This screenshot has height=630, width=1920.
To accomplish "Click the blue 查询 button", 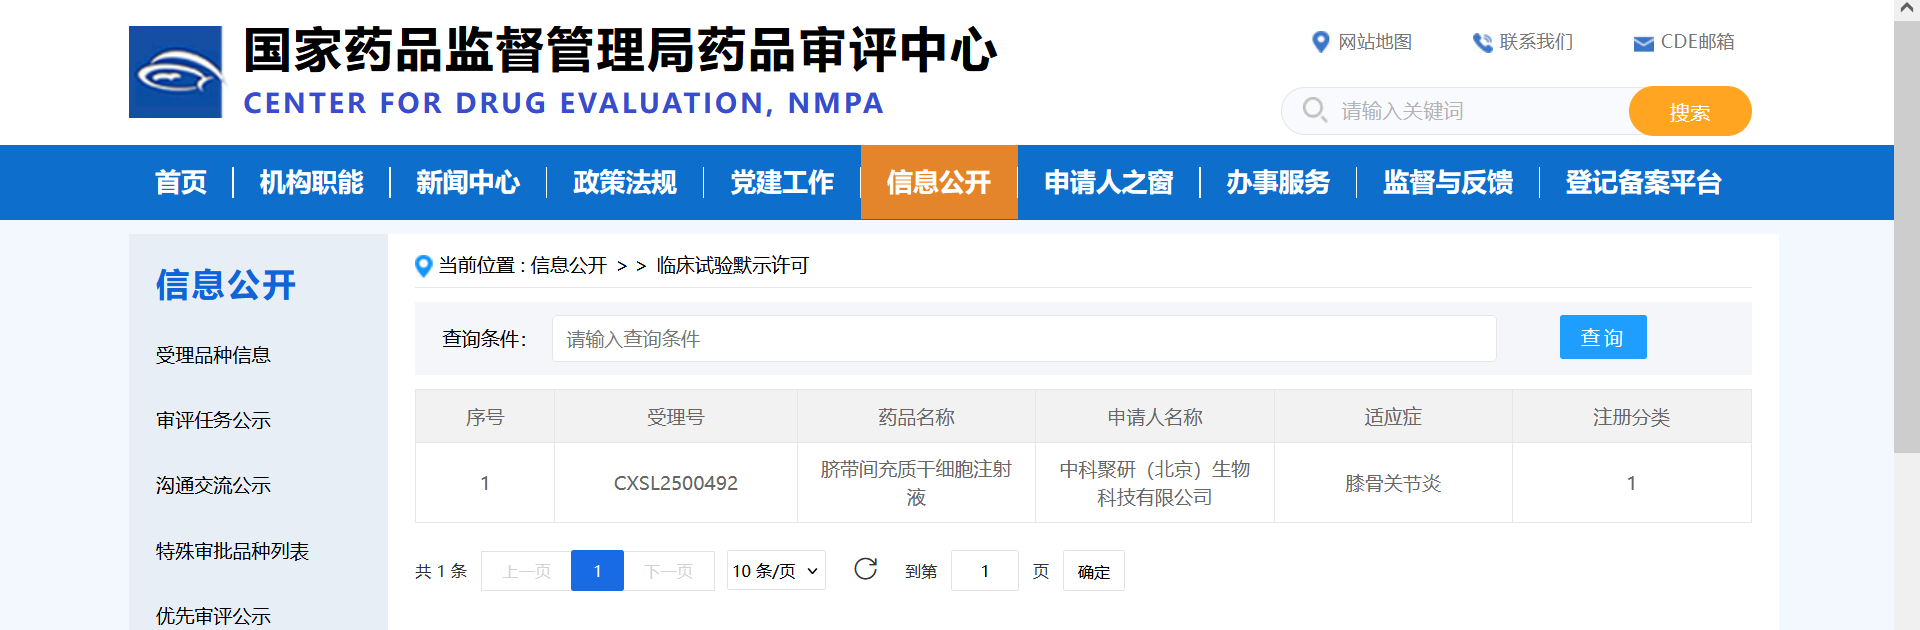I will point(1603,337).
